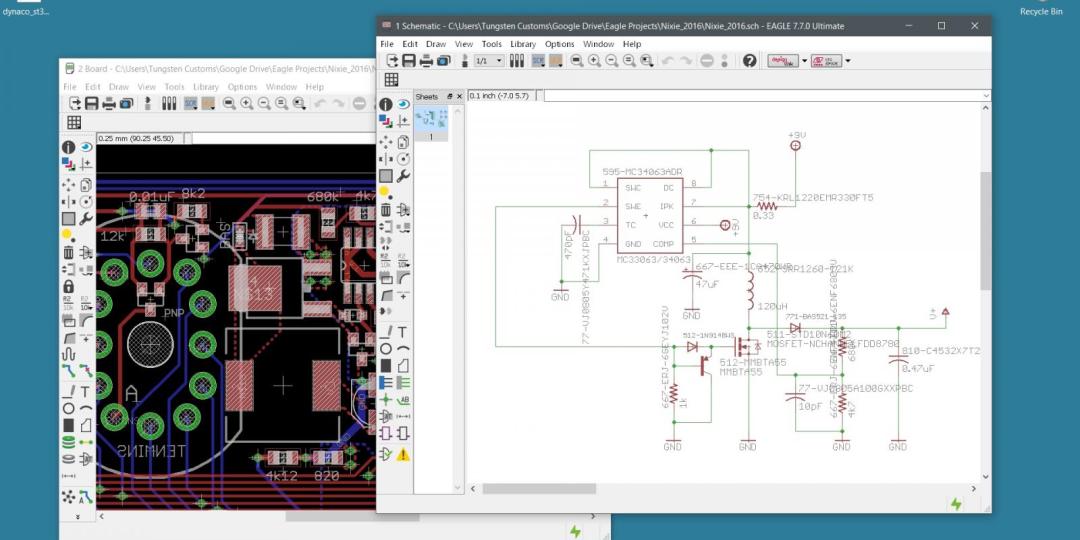
Task: Save the board with floppy icon
Action: [x=92, y=103]
